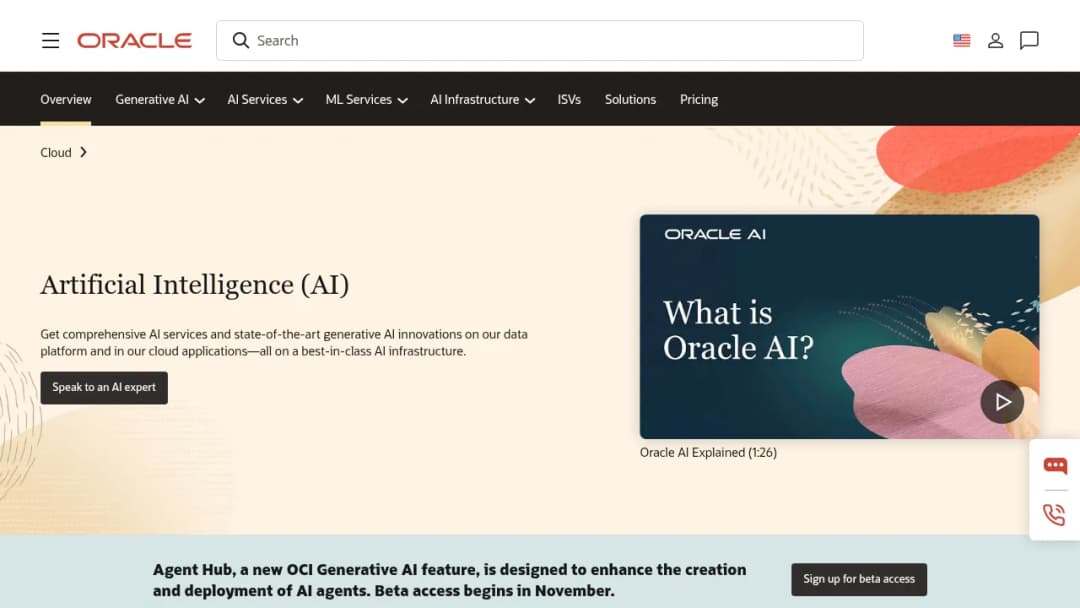The height and width of the screenshot is (608, 1080).
Task: Click Sign up for beta access
Action: pyautogui.click(x=859, y=579)
